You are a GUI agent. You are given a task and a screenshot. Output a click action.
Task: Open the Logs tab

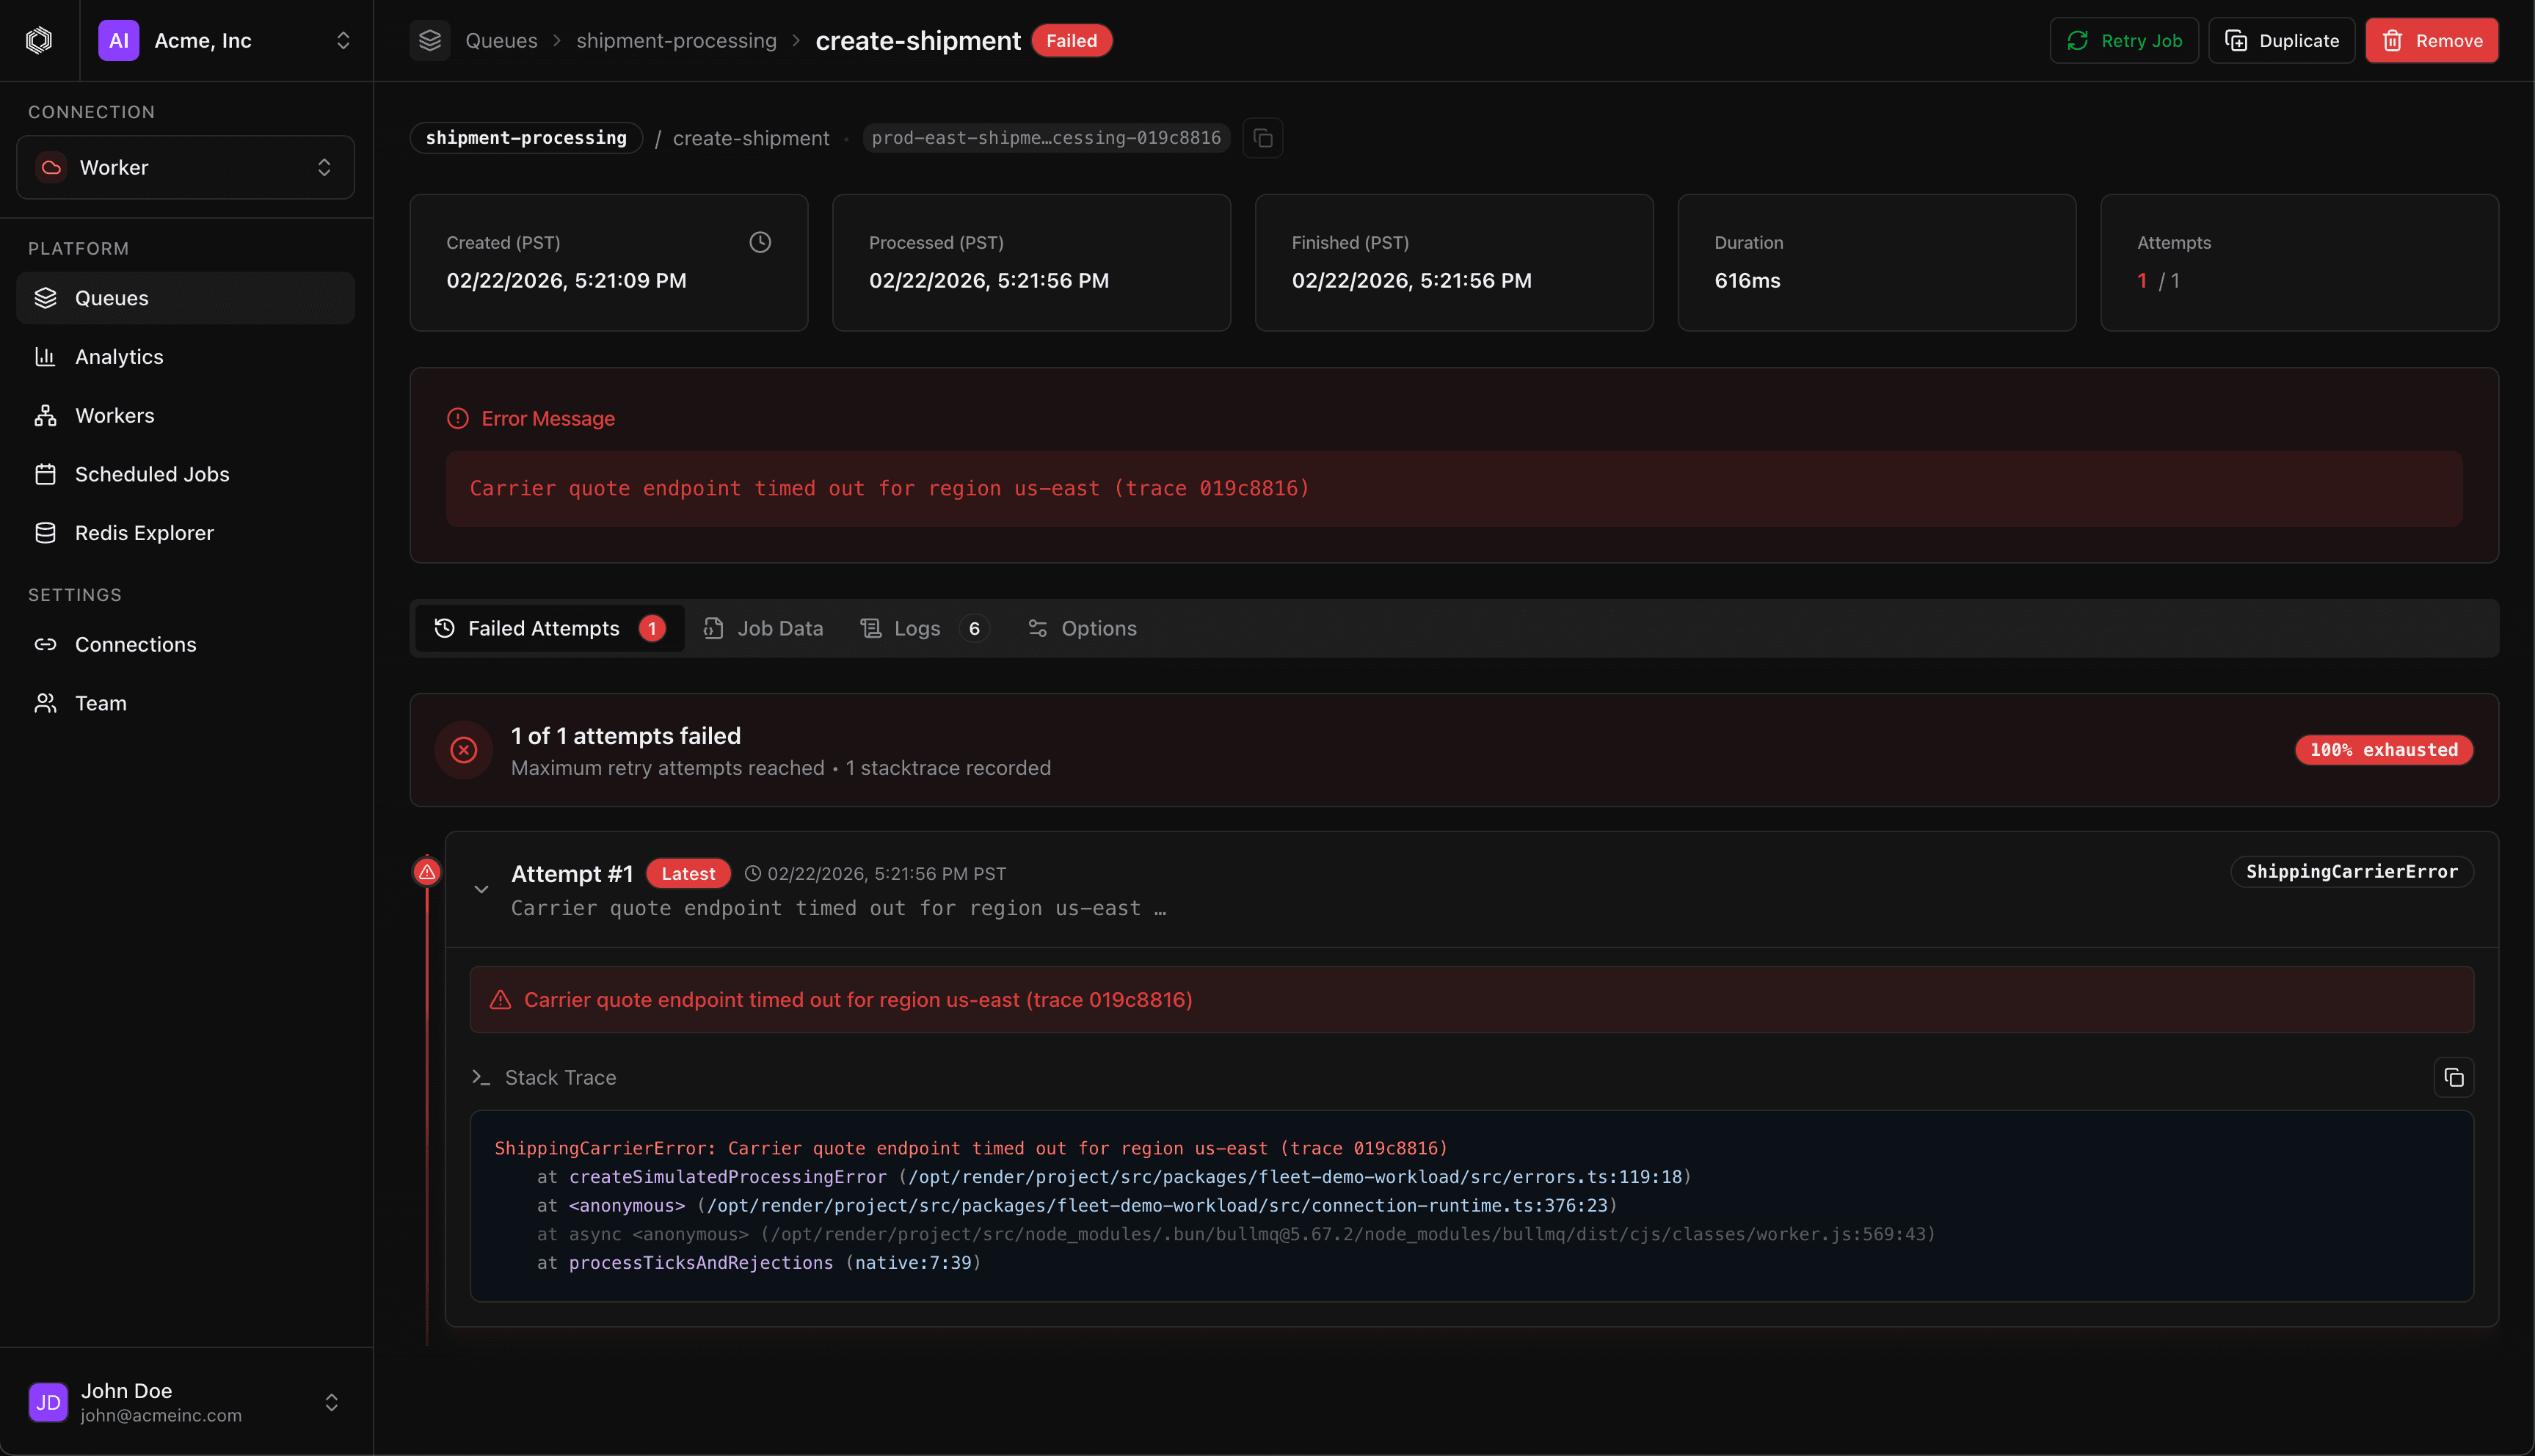pyautogui.click(x=915, y=628)
